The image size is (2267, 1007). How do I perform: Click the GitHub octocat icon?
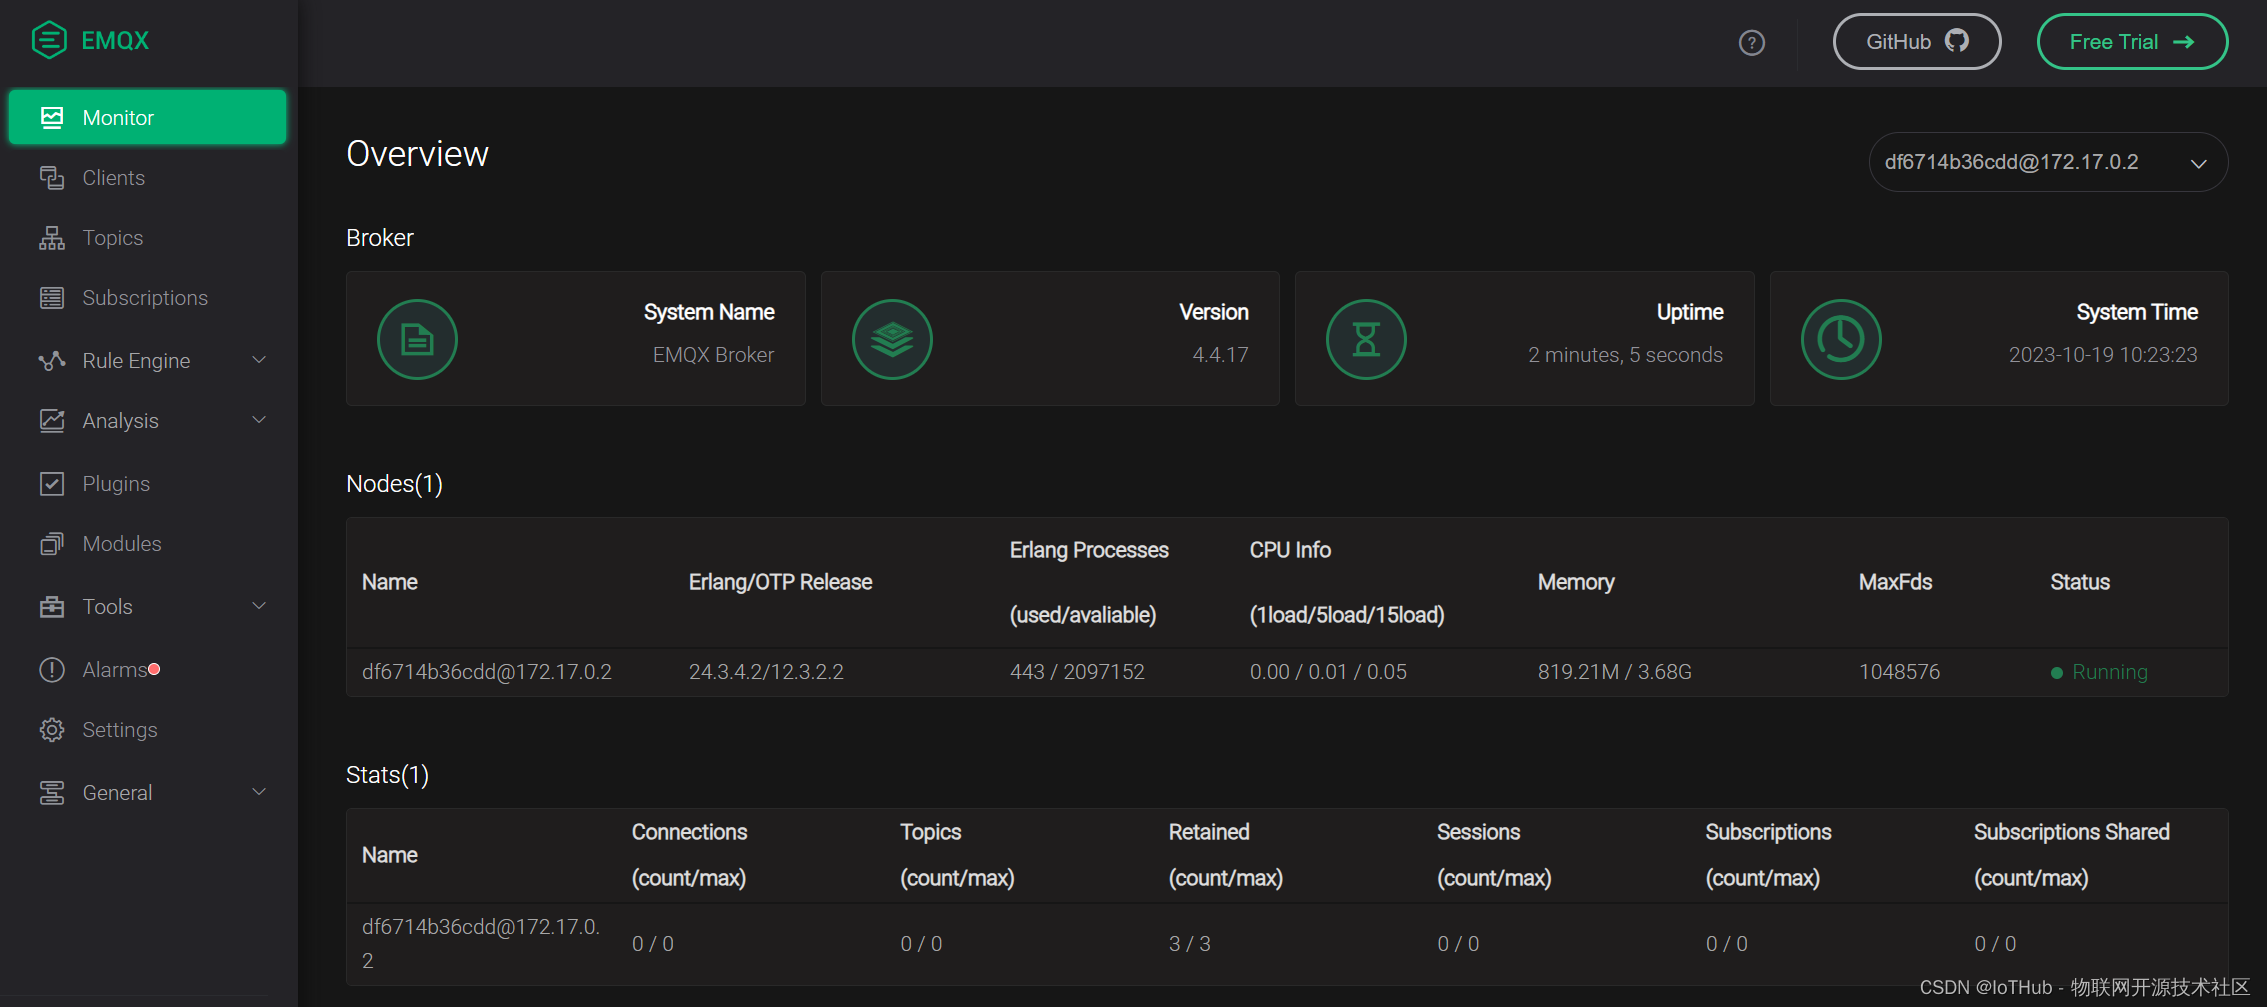pos(1957,41)
